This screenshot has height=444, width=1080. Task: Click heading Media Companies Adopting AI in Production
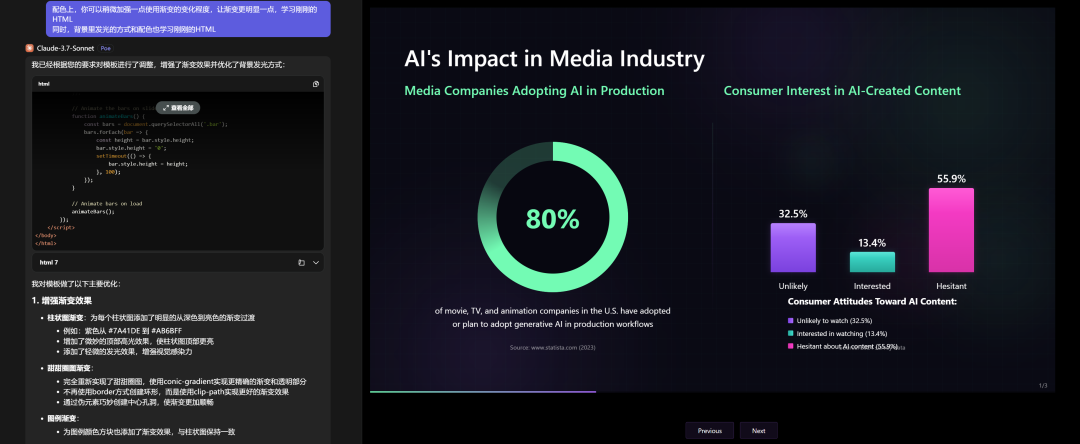click(534, 91)
